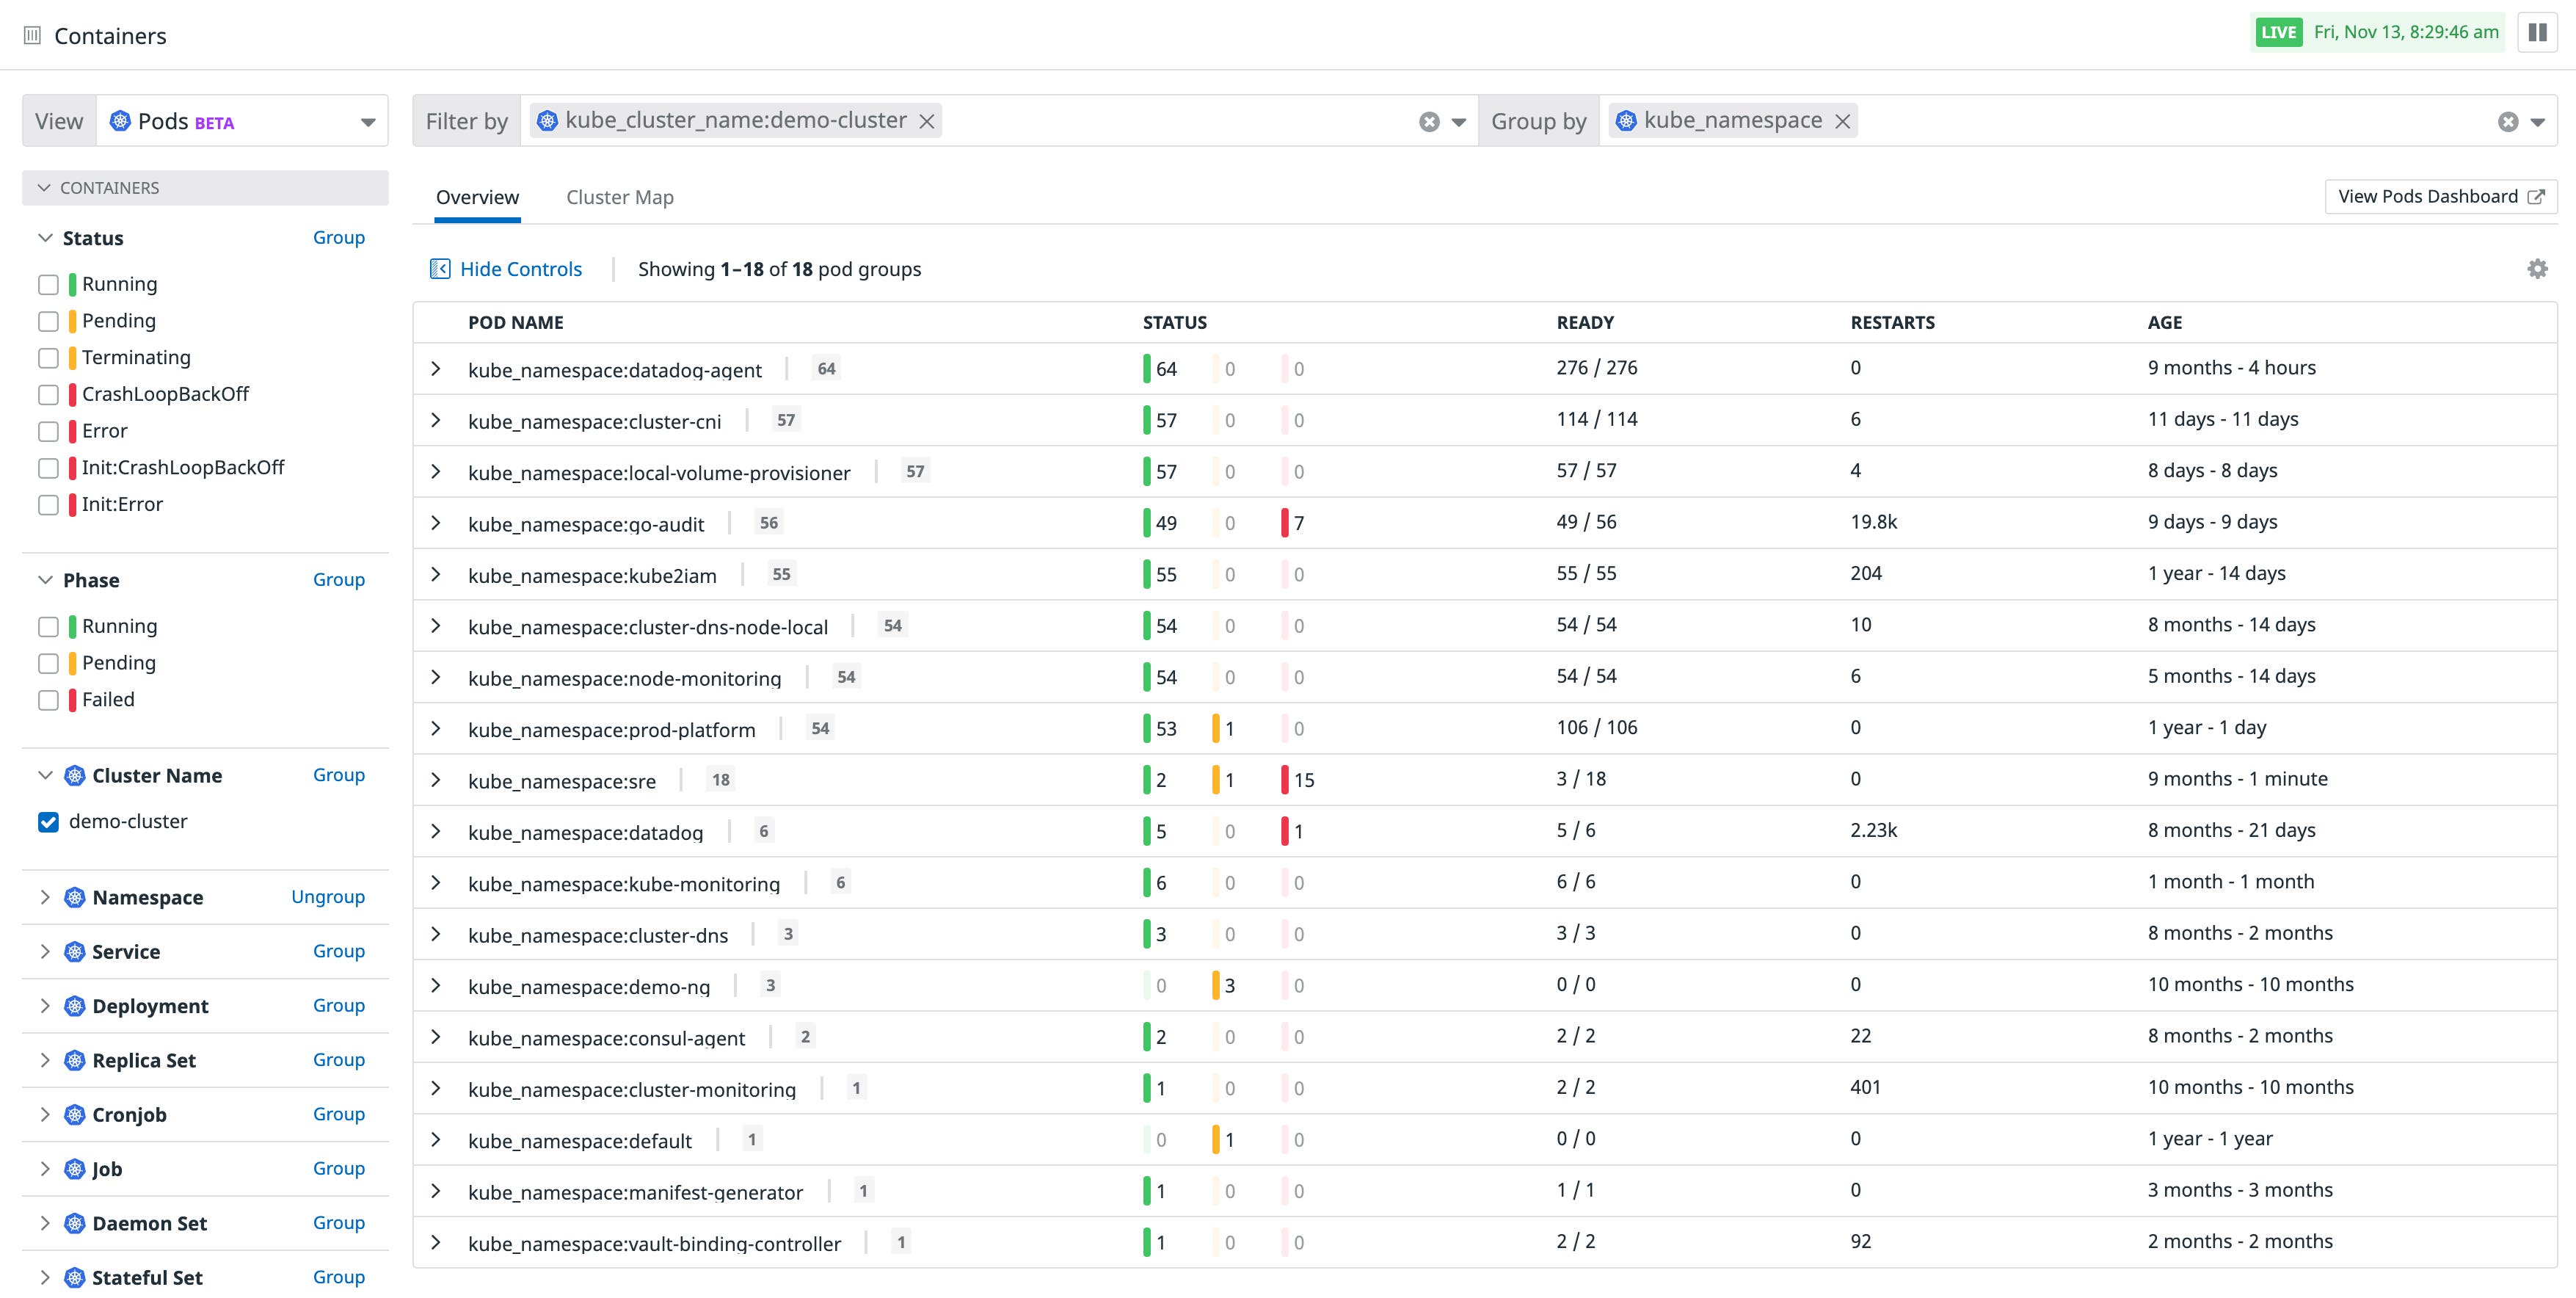Switch to the Cluster Map tab
Screen dimensions: 2576x1298
pyautogui.click(x=620, y=196)
